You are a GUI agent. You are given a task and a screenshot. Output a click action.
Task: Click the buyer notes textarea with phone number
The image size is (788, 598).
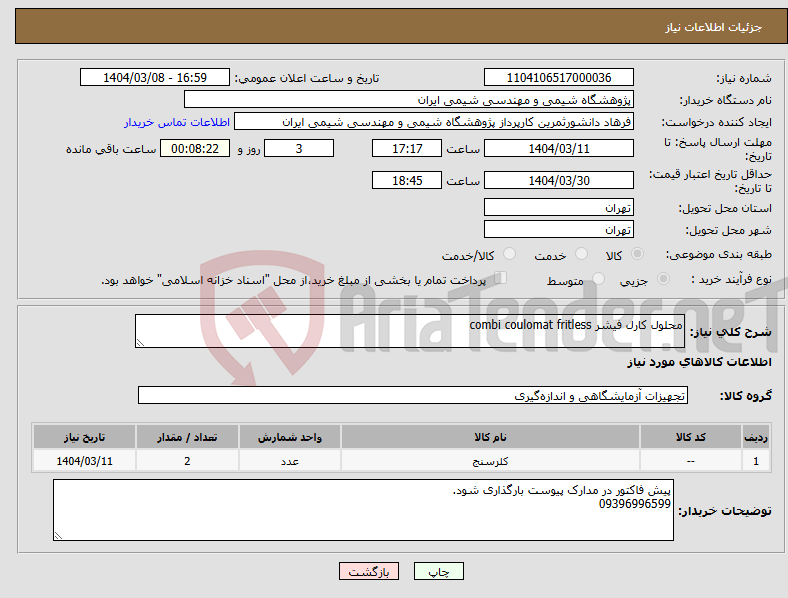coord(363,510)
